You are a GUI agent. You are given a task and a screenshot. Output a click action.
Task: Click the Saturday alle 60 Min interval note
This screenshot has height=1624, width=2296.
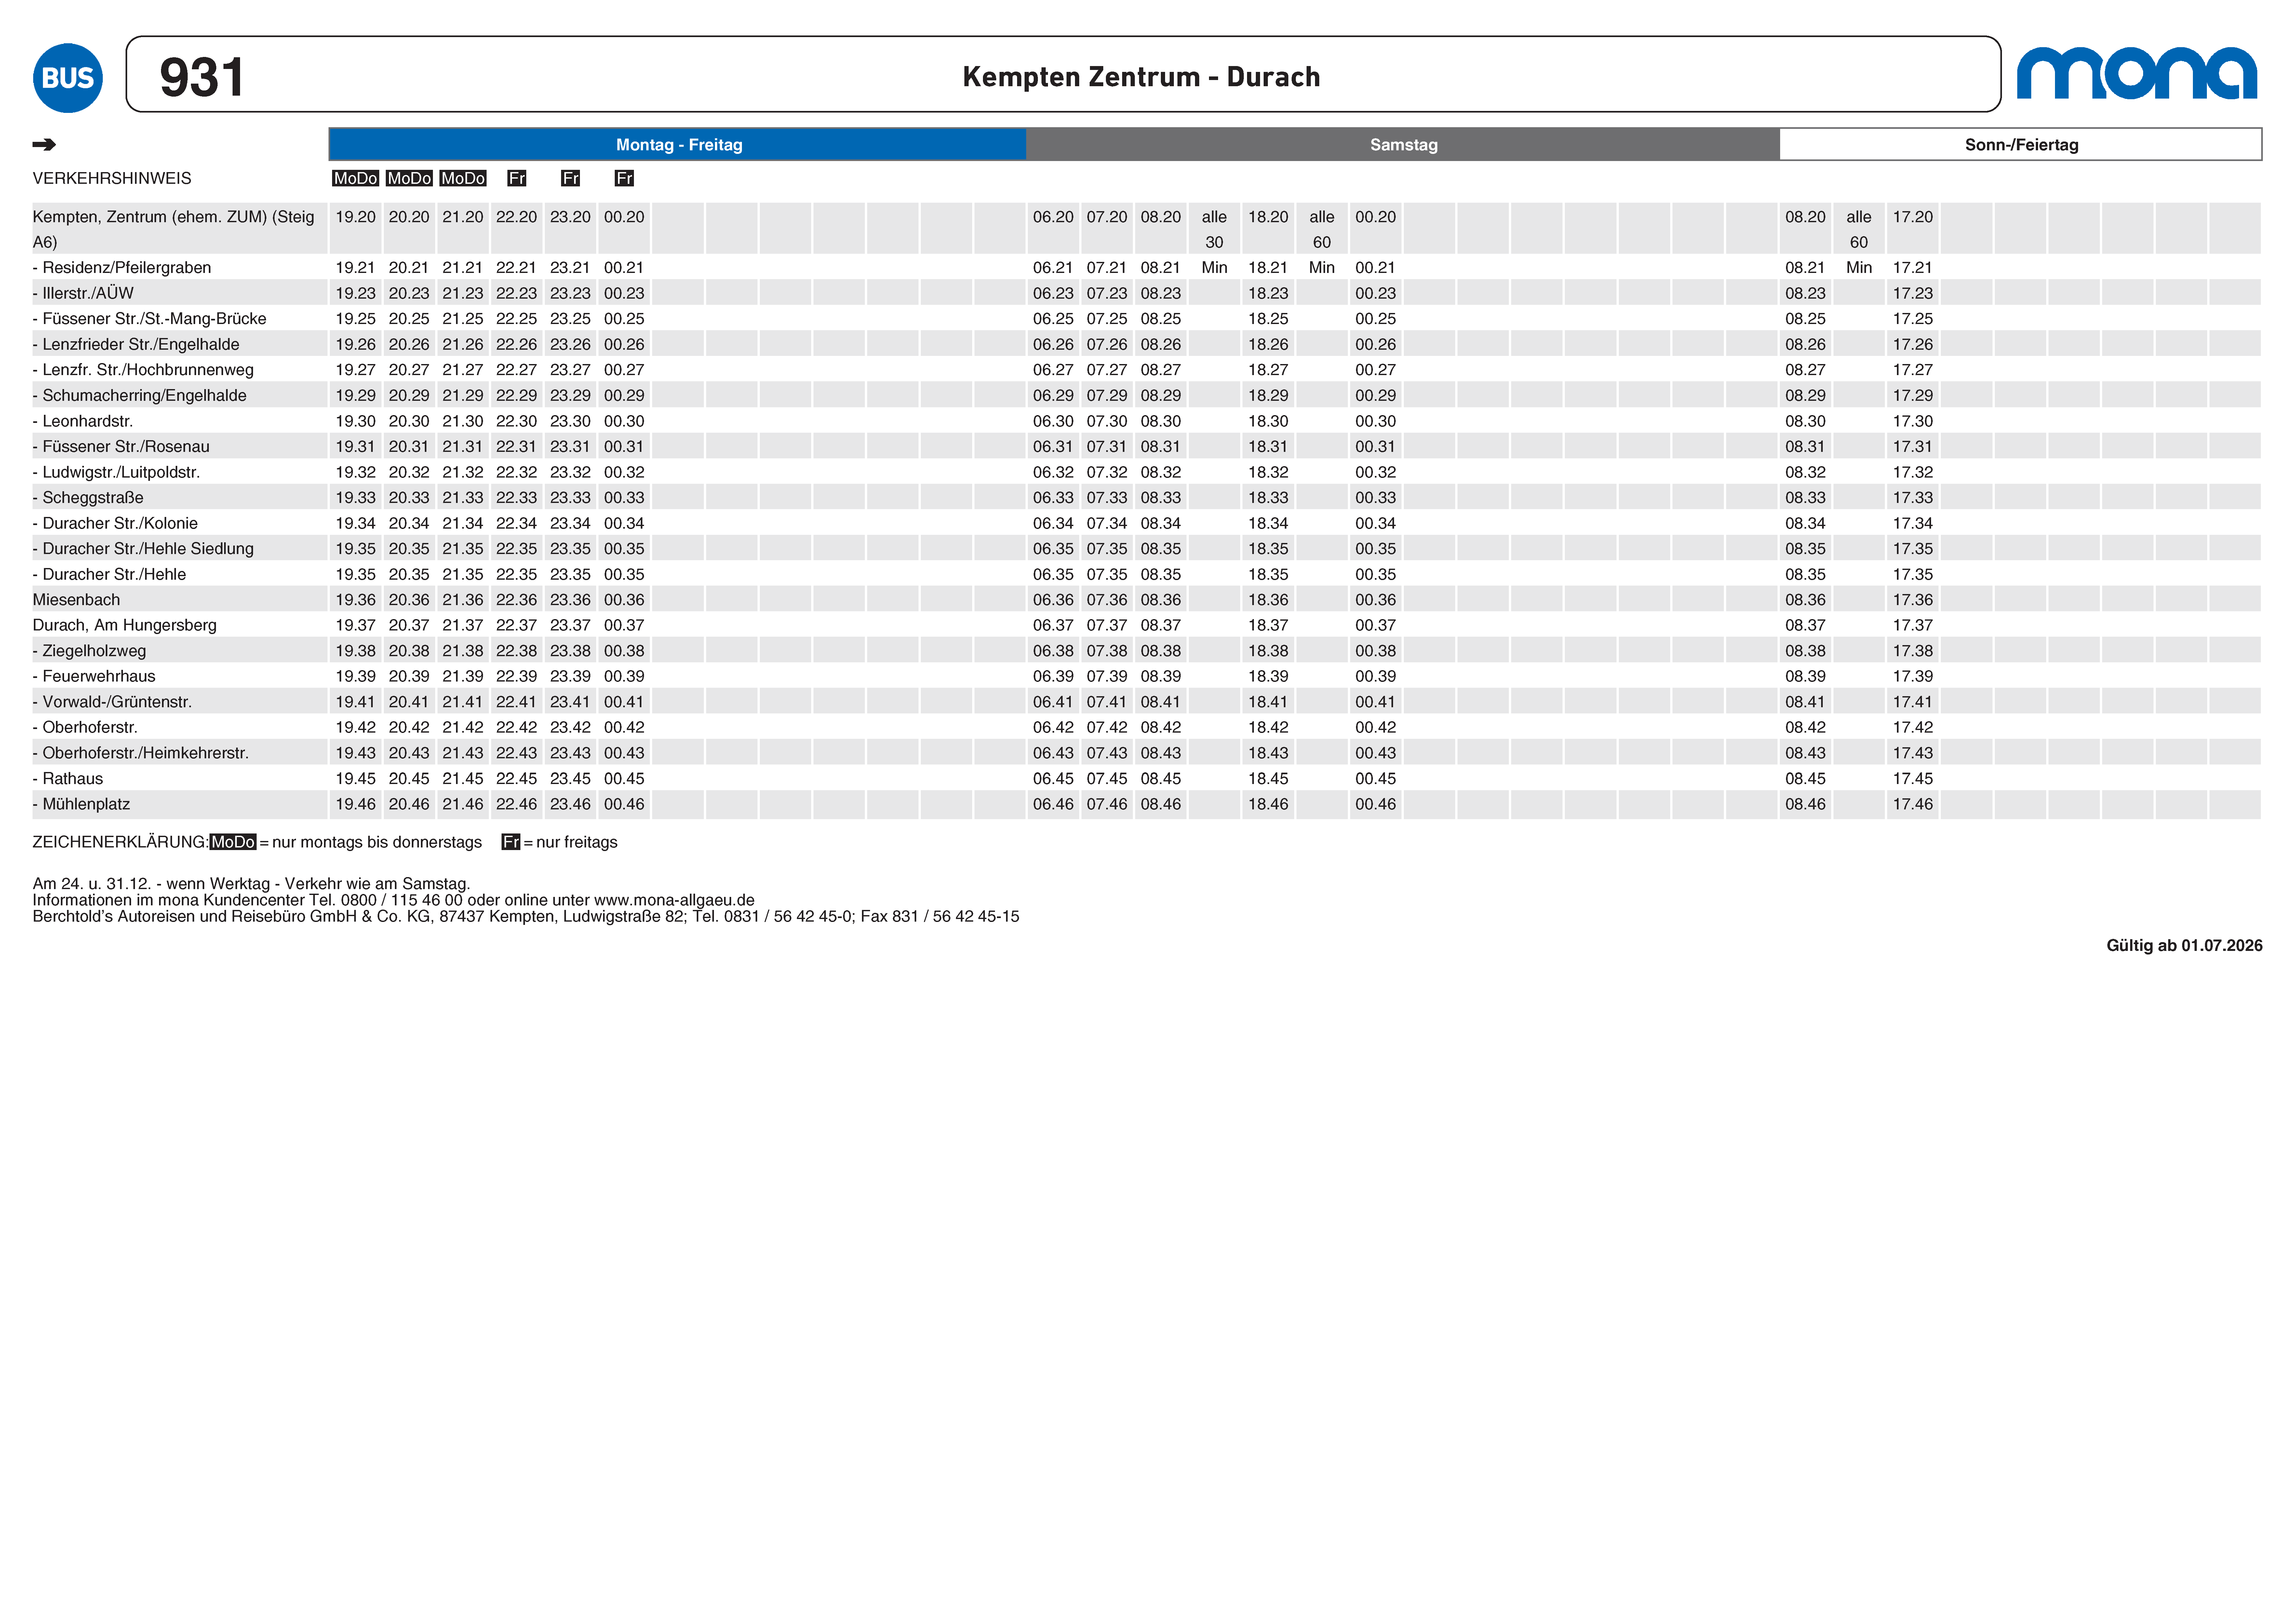(x=1322, y=242)
